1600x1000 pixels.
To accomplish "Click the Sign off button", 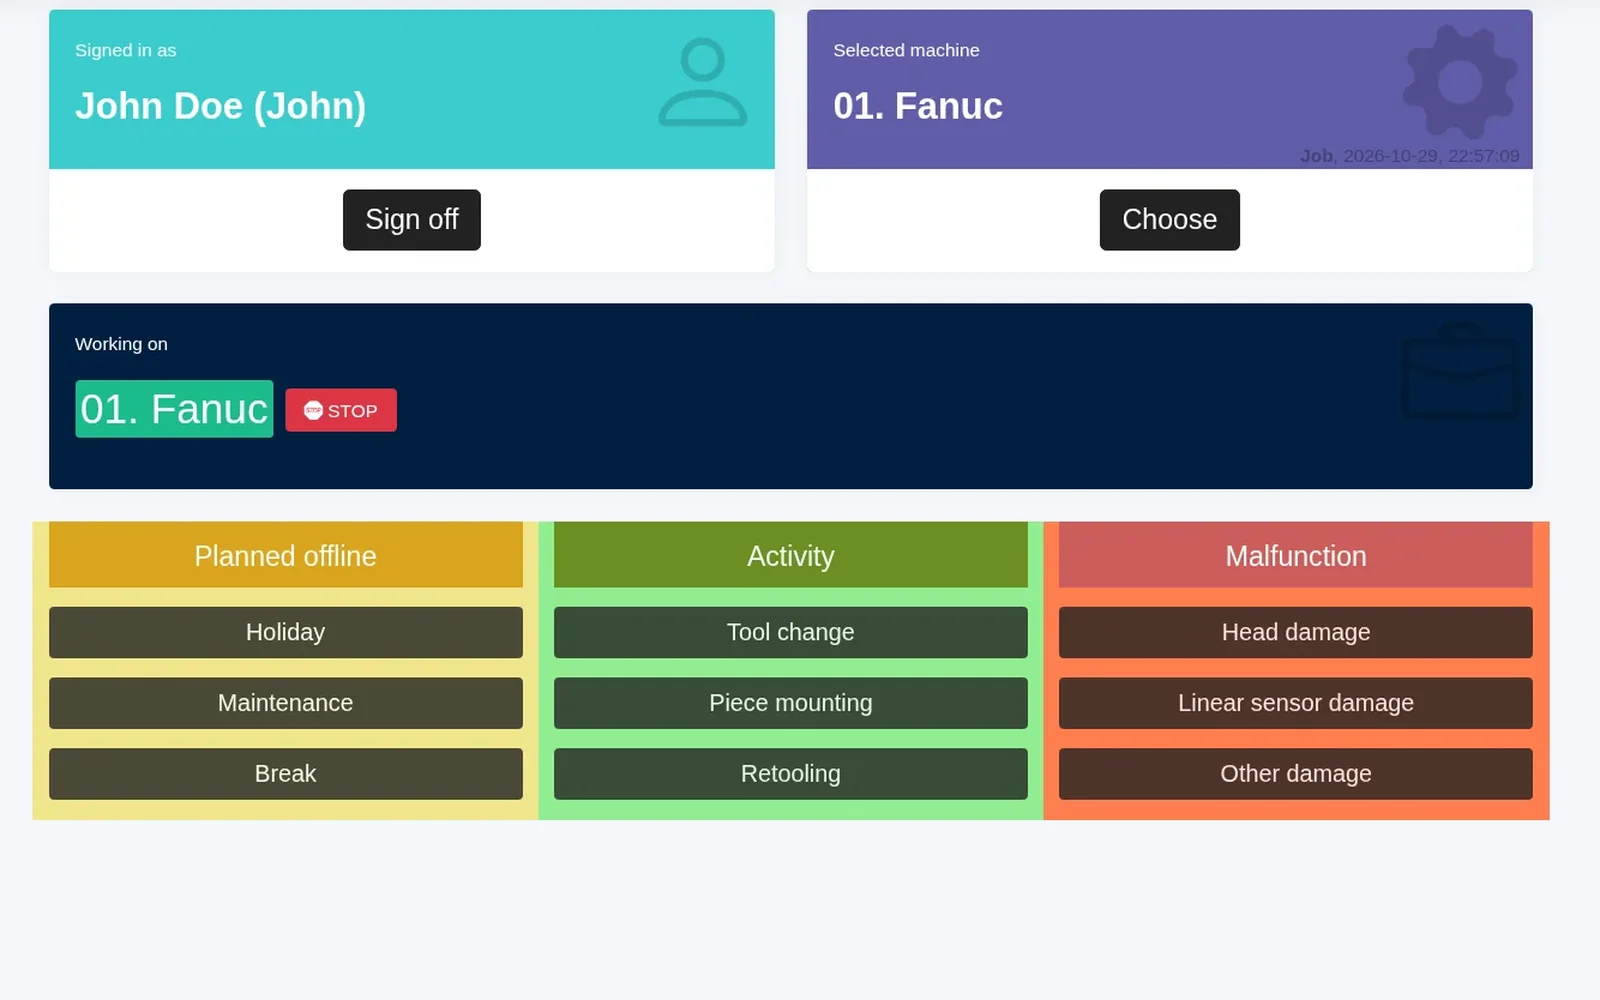I will [x=411, y=220].
